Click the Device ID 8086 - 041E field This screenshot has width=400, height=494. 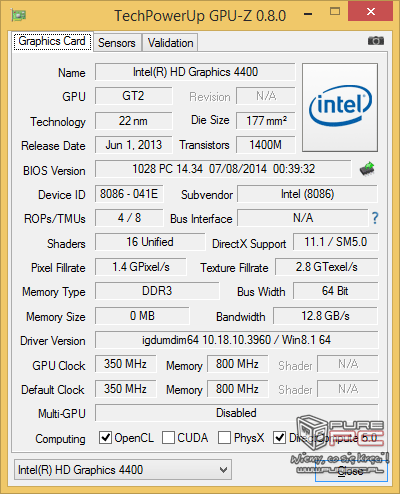point(129,194)
